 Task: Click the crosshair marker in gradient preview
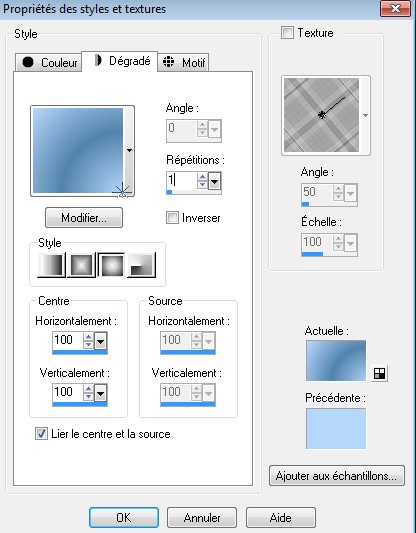tap(122, 192)
